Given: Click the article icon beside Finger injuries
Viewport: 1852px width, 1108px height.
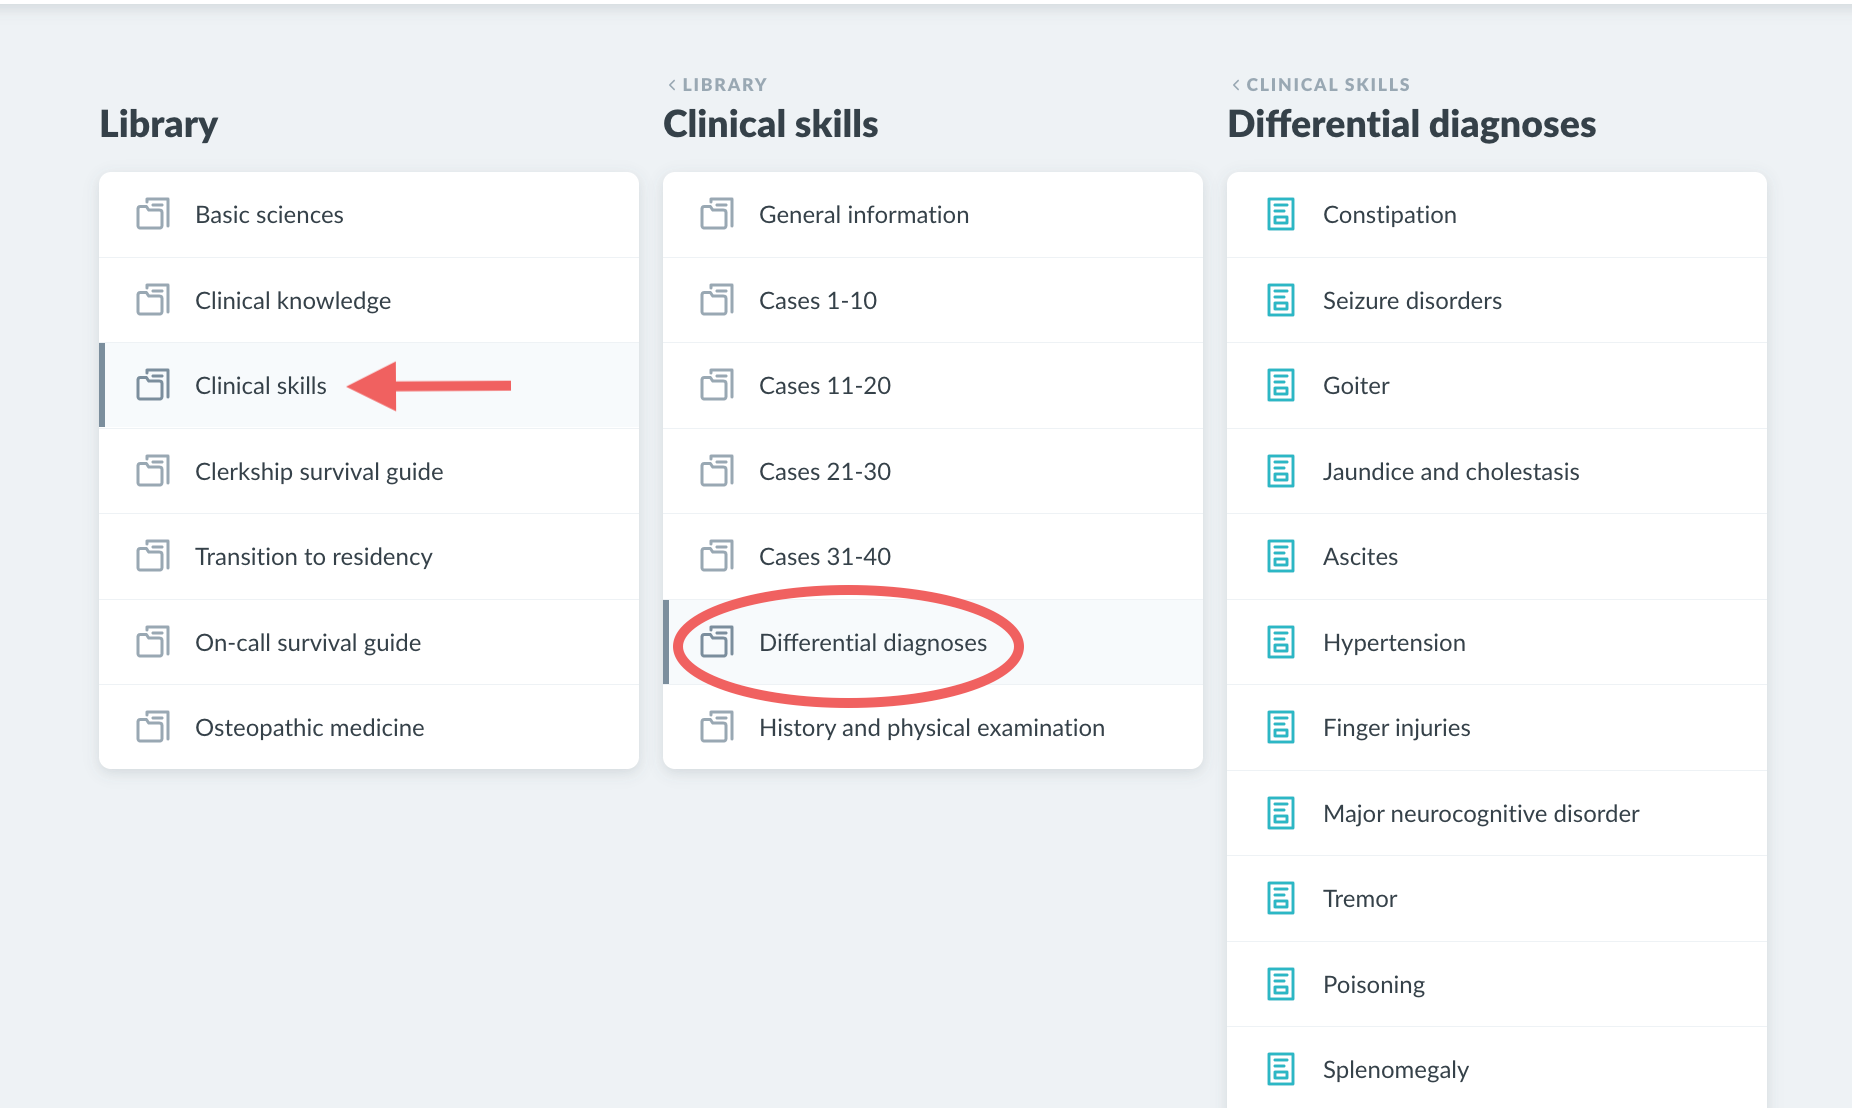Looking at the screenshot, I should (x=1281, y=727).
